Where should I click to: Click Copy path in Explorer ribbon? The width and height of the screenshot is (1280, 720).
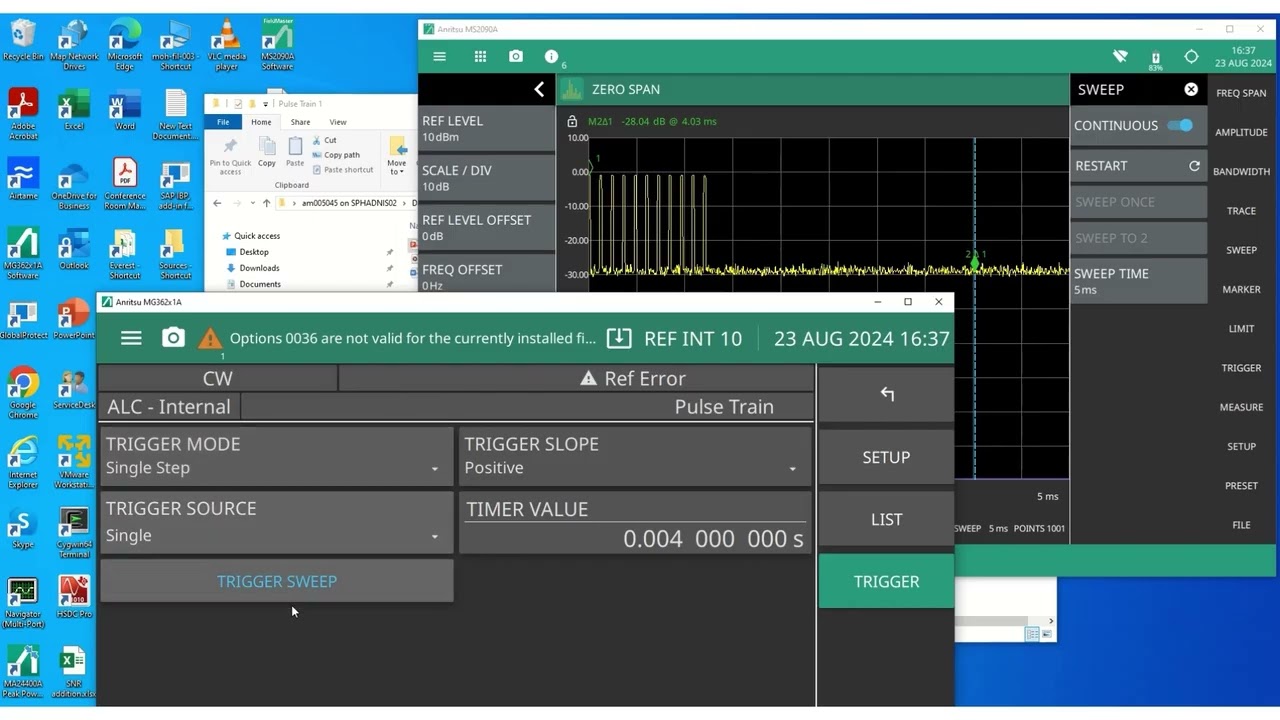pyautogui.click(x=336, y=155)
